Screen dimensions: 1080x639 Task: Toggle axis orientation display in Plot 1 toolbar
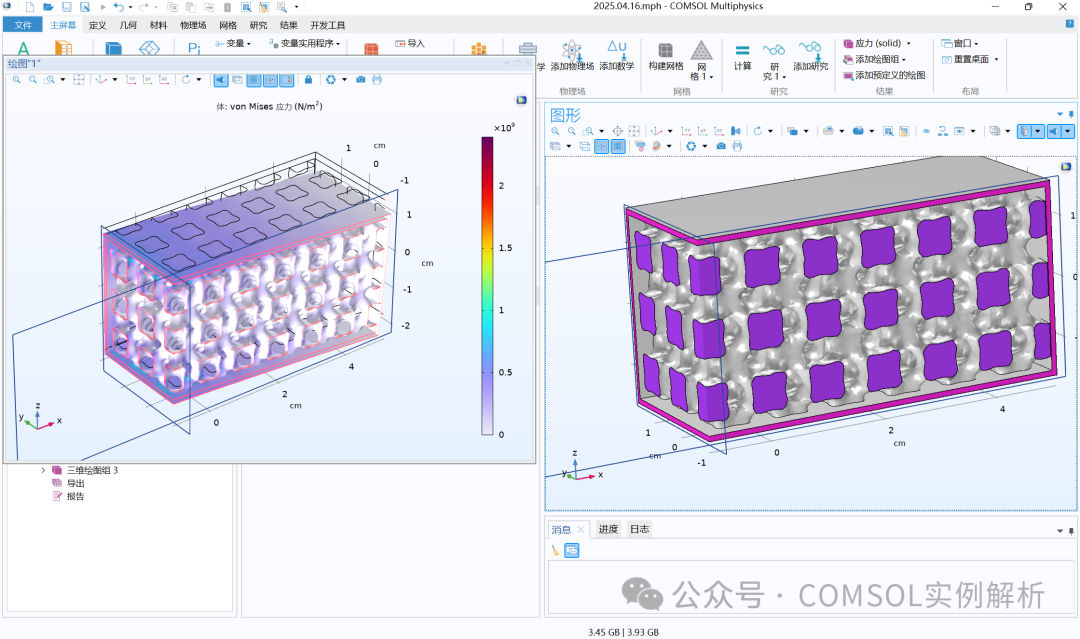271,80
